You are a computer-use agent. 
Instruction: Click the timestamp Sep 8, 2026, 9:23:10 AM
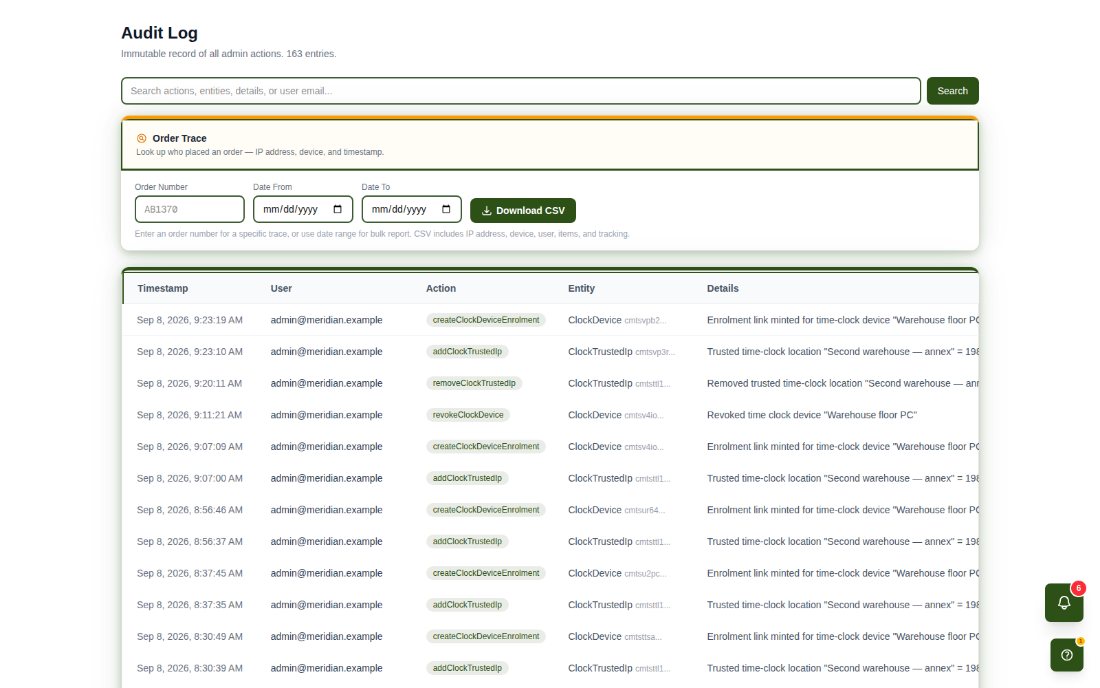point(189,351)
